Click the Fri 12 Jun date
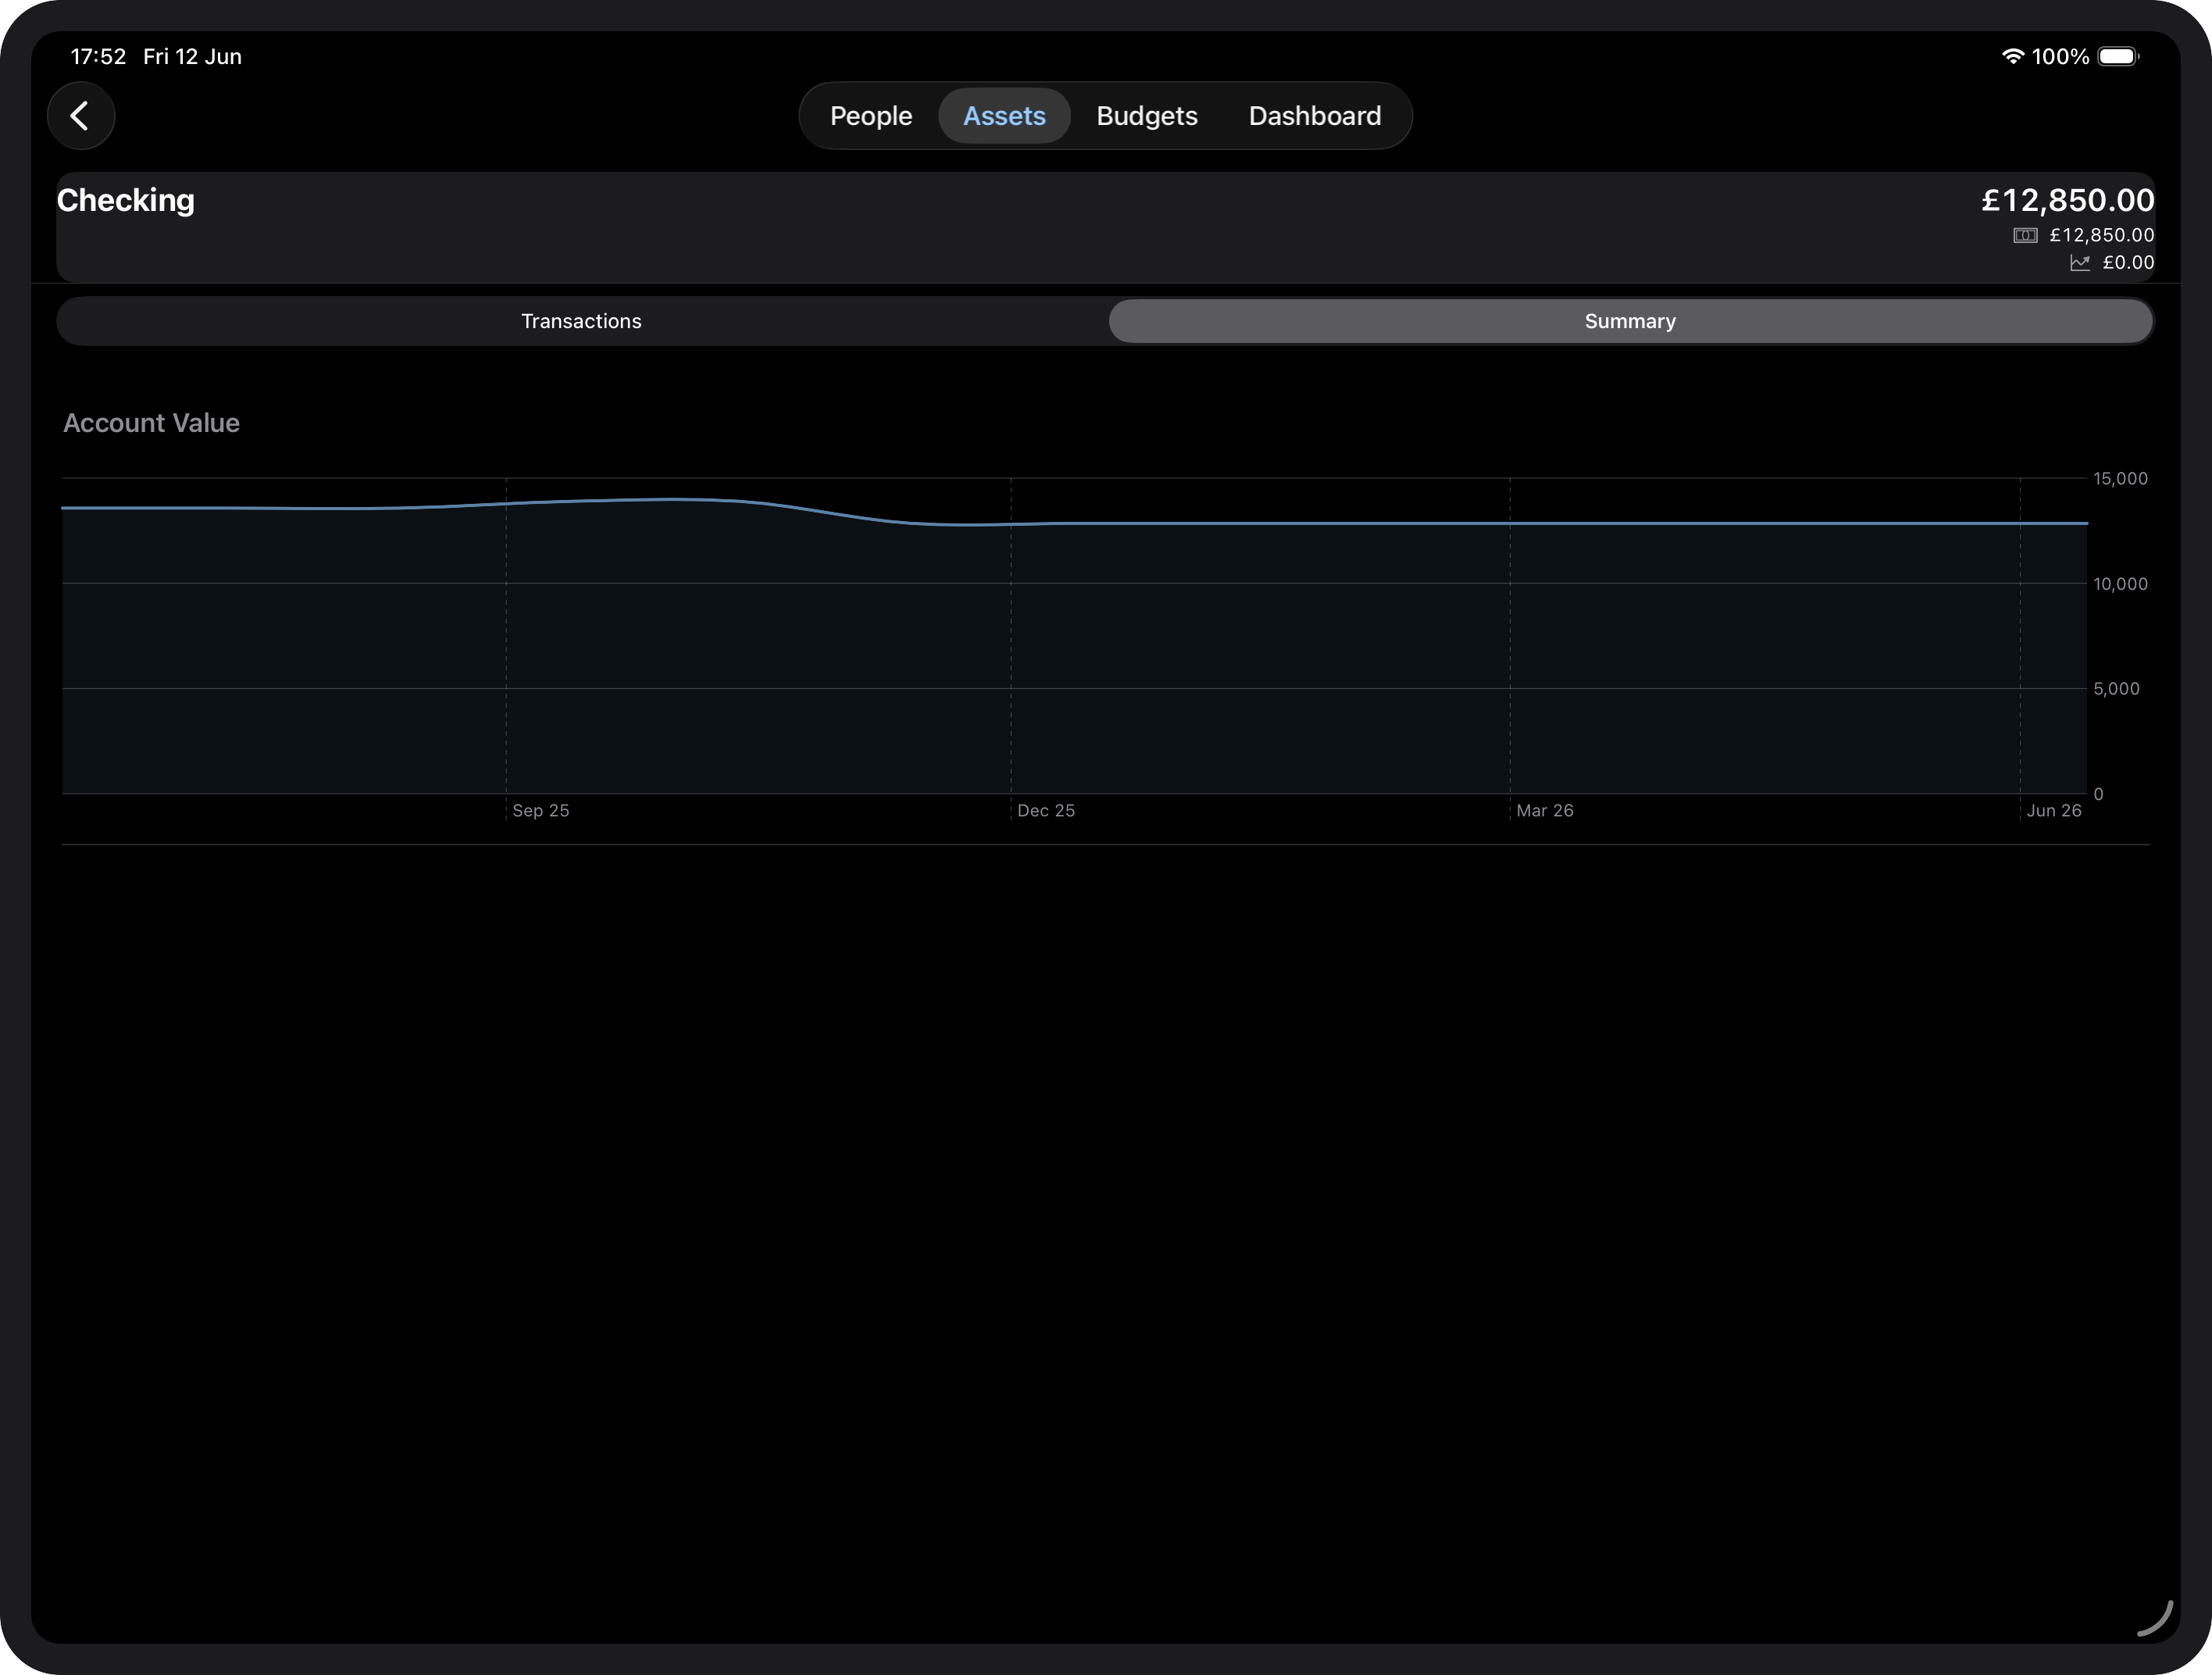This screenshot has width=2212, height=1675. click(192, 57)
